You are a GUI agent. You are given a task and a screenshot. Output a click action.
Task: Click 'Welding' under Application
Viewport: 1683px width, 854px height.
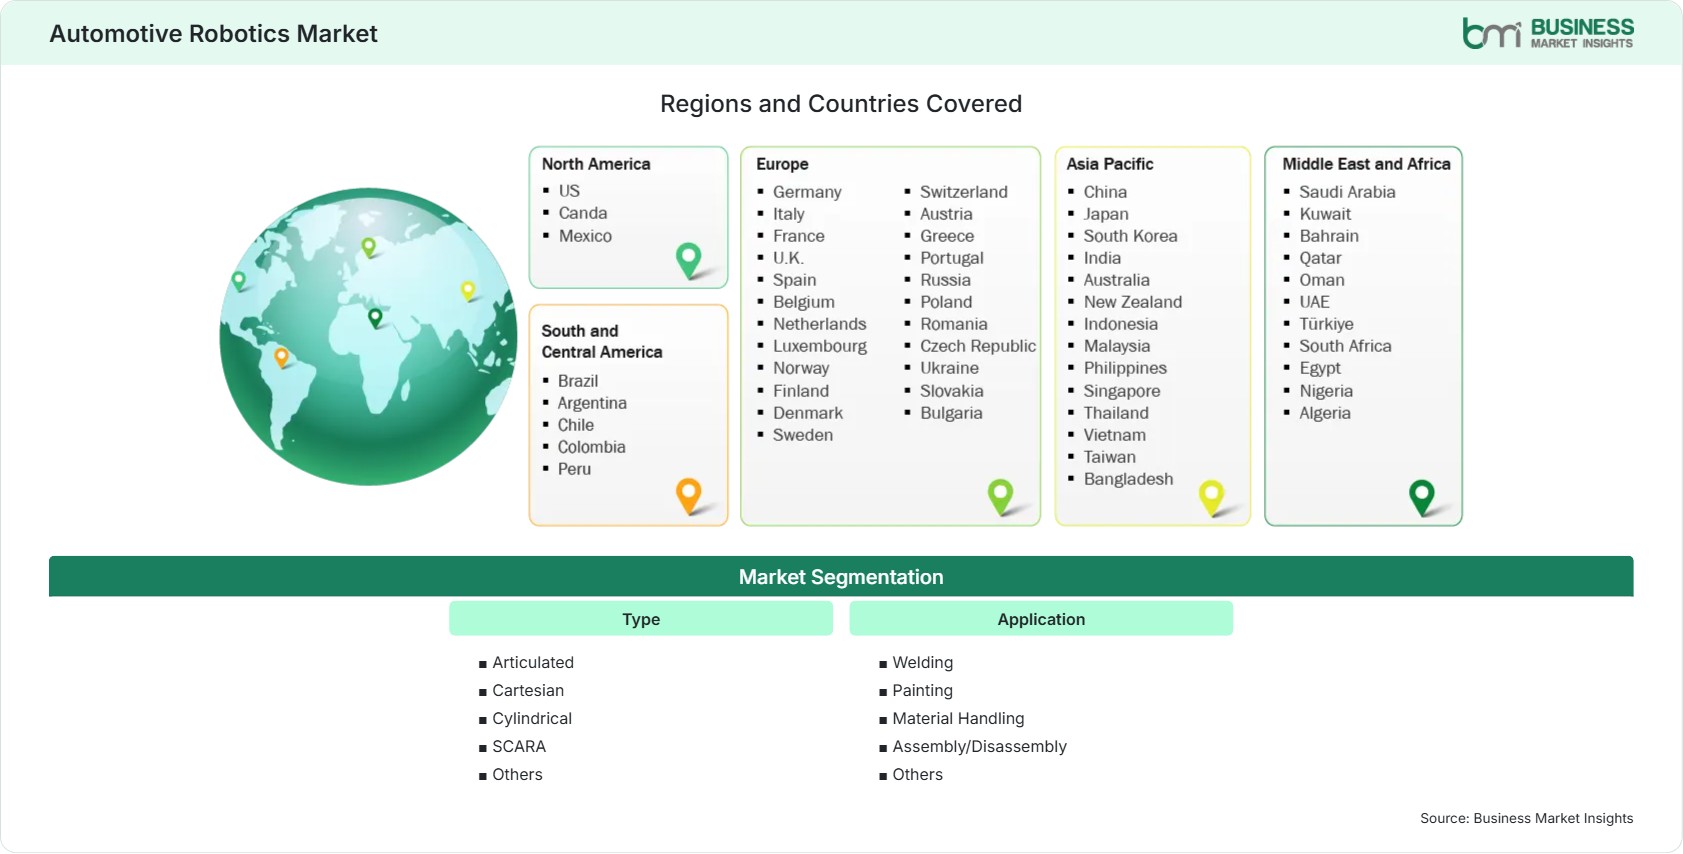coord(923,663)
